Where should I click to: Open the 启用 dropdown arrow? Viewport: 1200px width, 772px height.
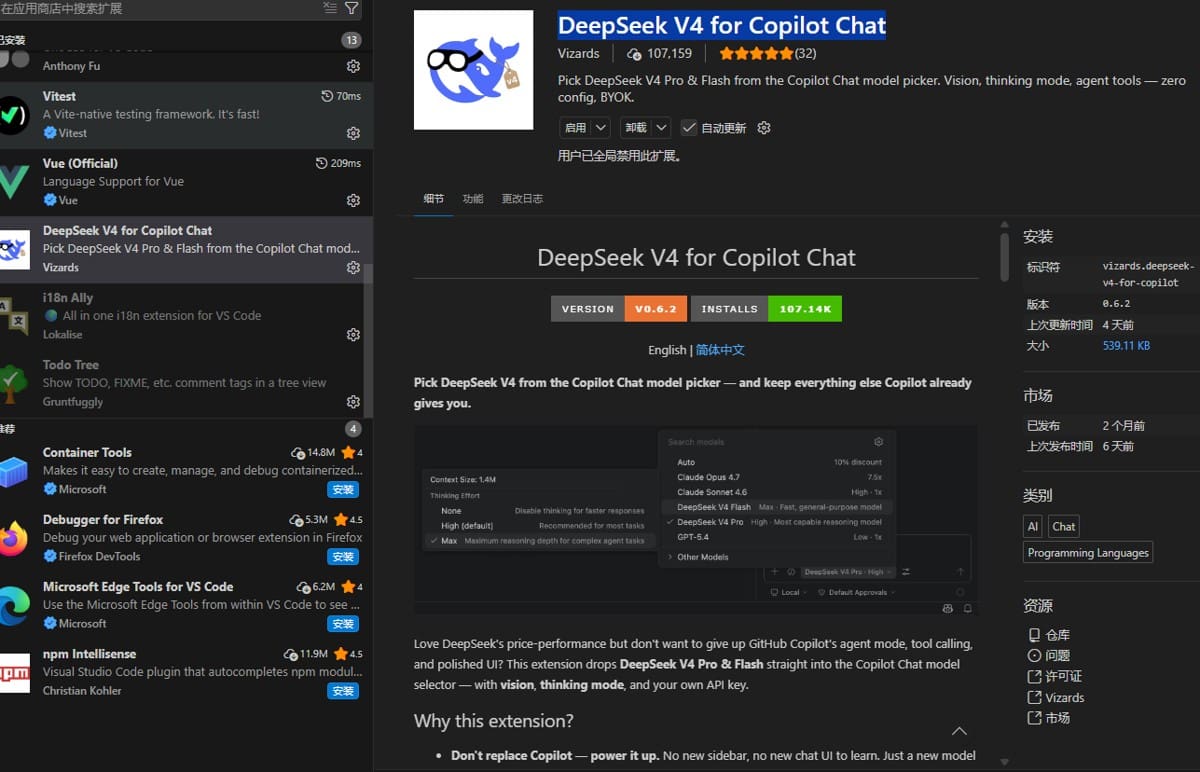(600, 128)
